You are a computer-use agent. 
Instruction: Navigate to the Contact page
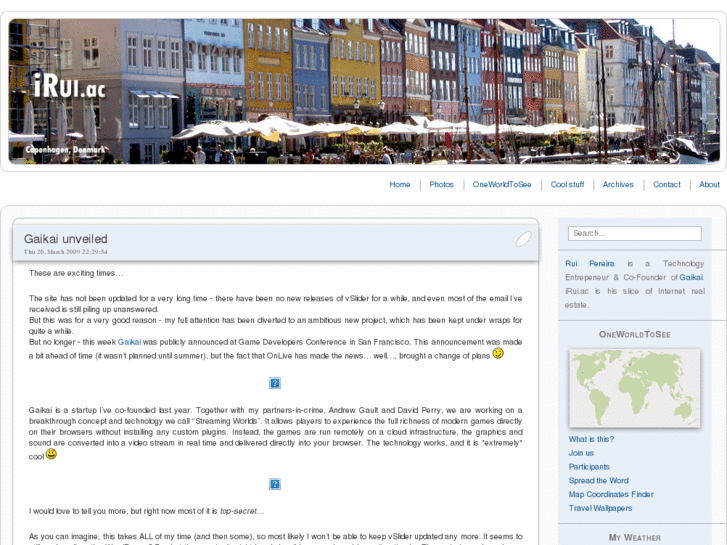[666, 185]
